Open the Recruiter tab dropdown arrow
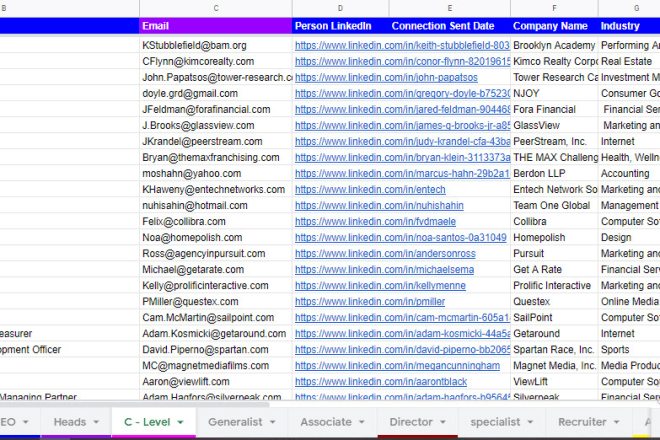The height and width of the screenshot is (440, 660). click(x=617, y=422)
